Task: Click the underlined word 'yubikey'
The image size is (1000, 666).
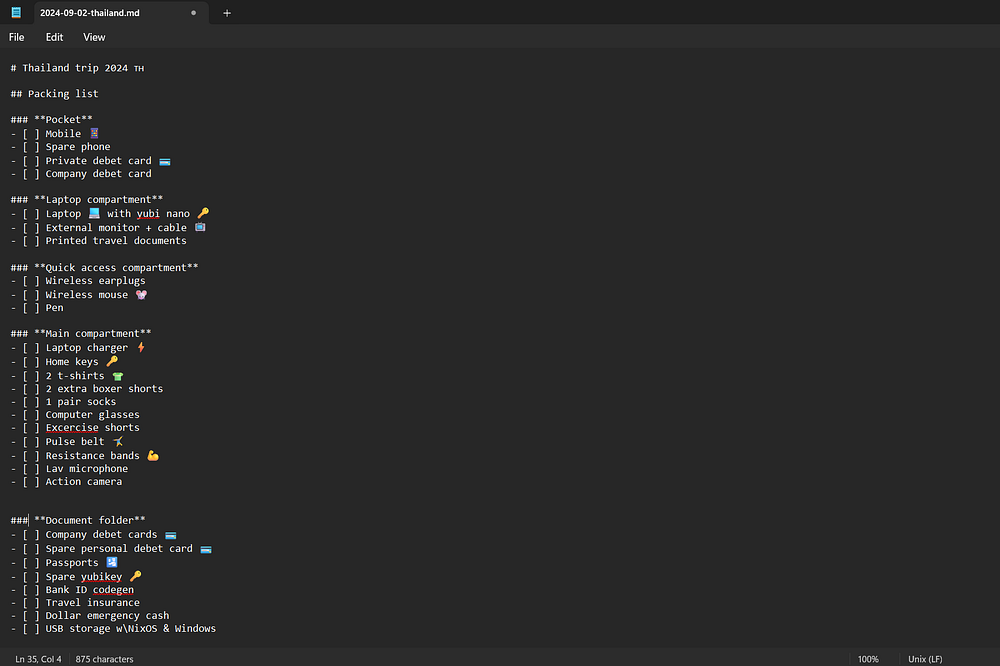Action: point(101,577)
